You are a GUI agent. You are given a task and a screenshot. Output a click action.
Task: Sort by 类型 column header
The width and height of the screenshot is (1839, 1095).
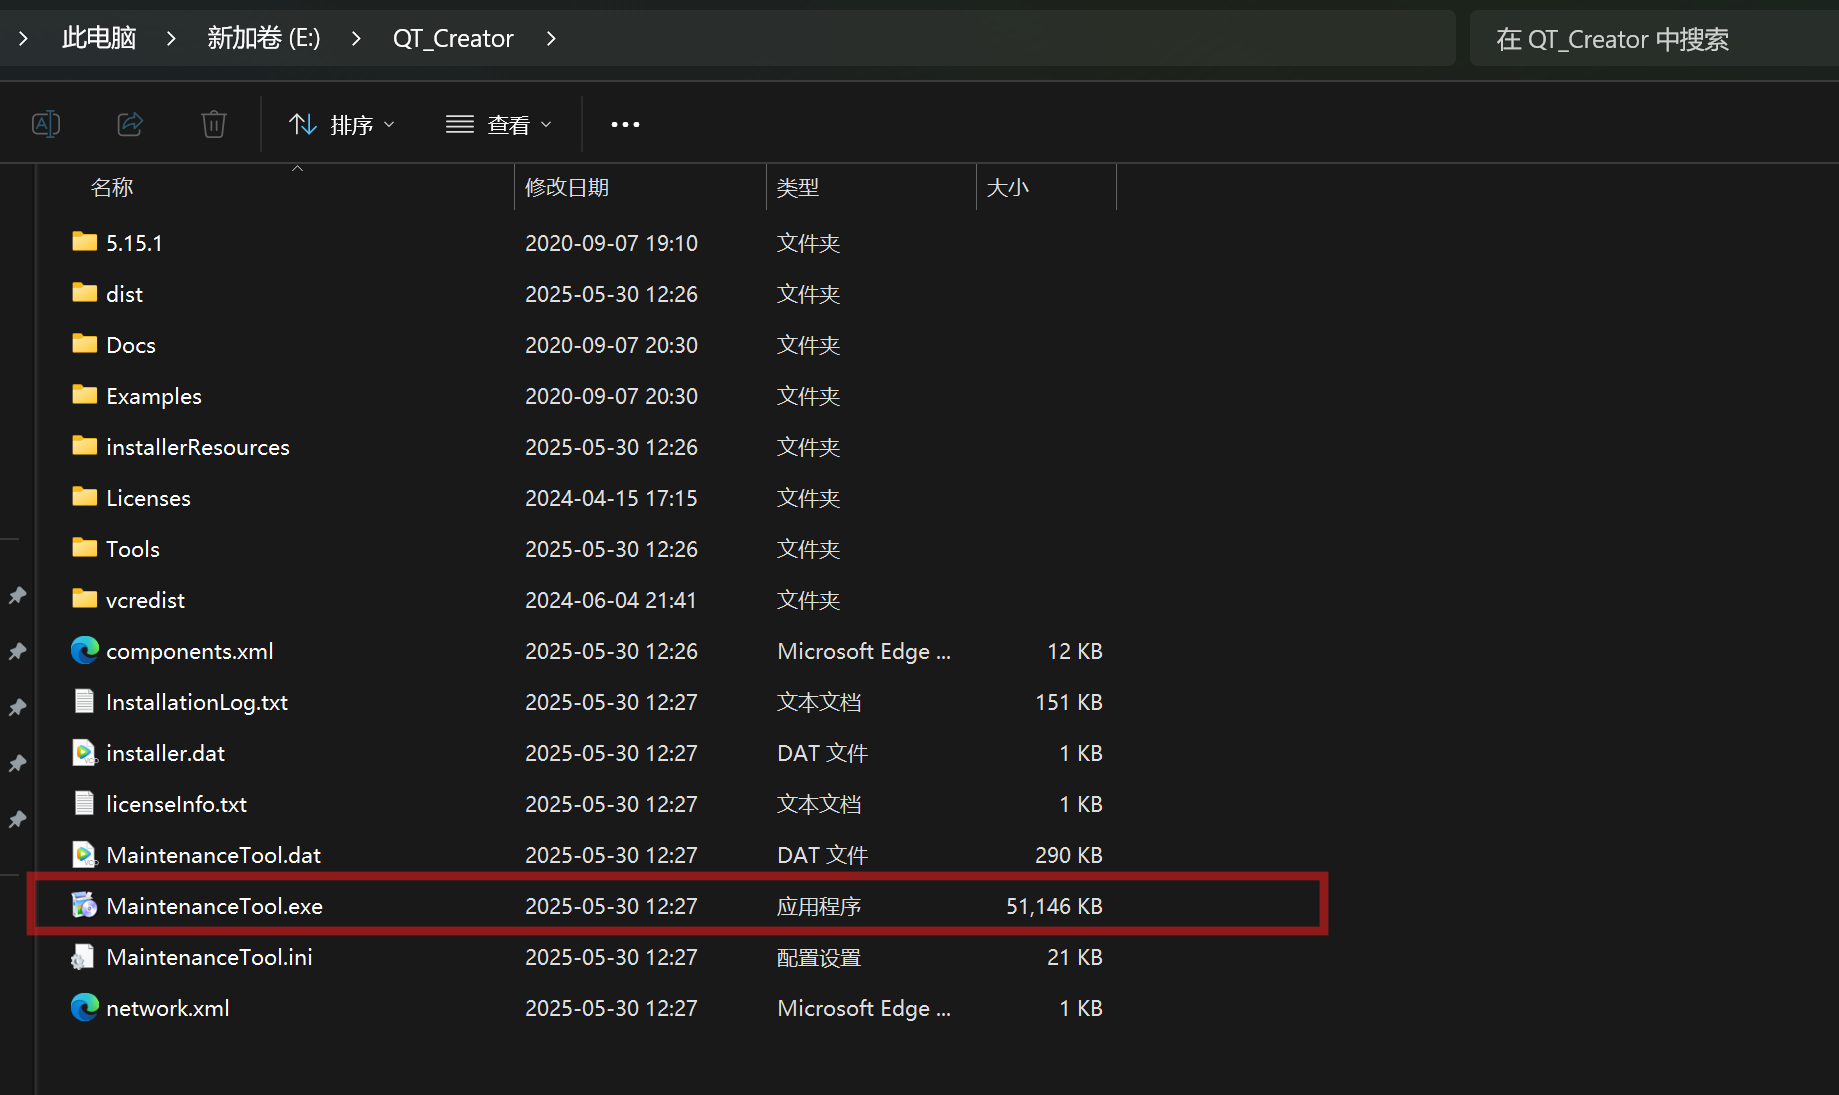(798, 187)
